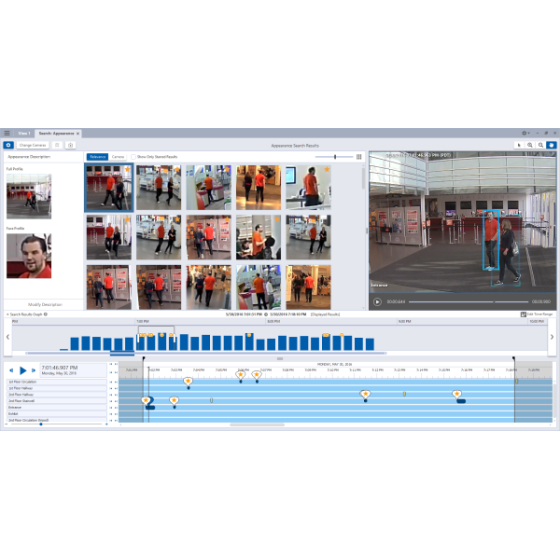Open fourth top-row result of man from behind
Screen dimensions: 560x560
point(259,187)
